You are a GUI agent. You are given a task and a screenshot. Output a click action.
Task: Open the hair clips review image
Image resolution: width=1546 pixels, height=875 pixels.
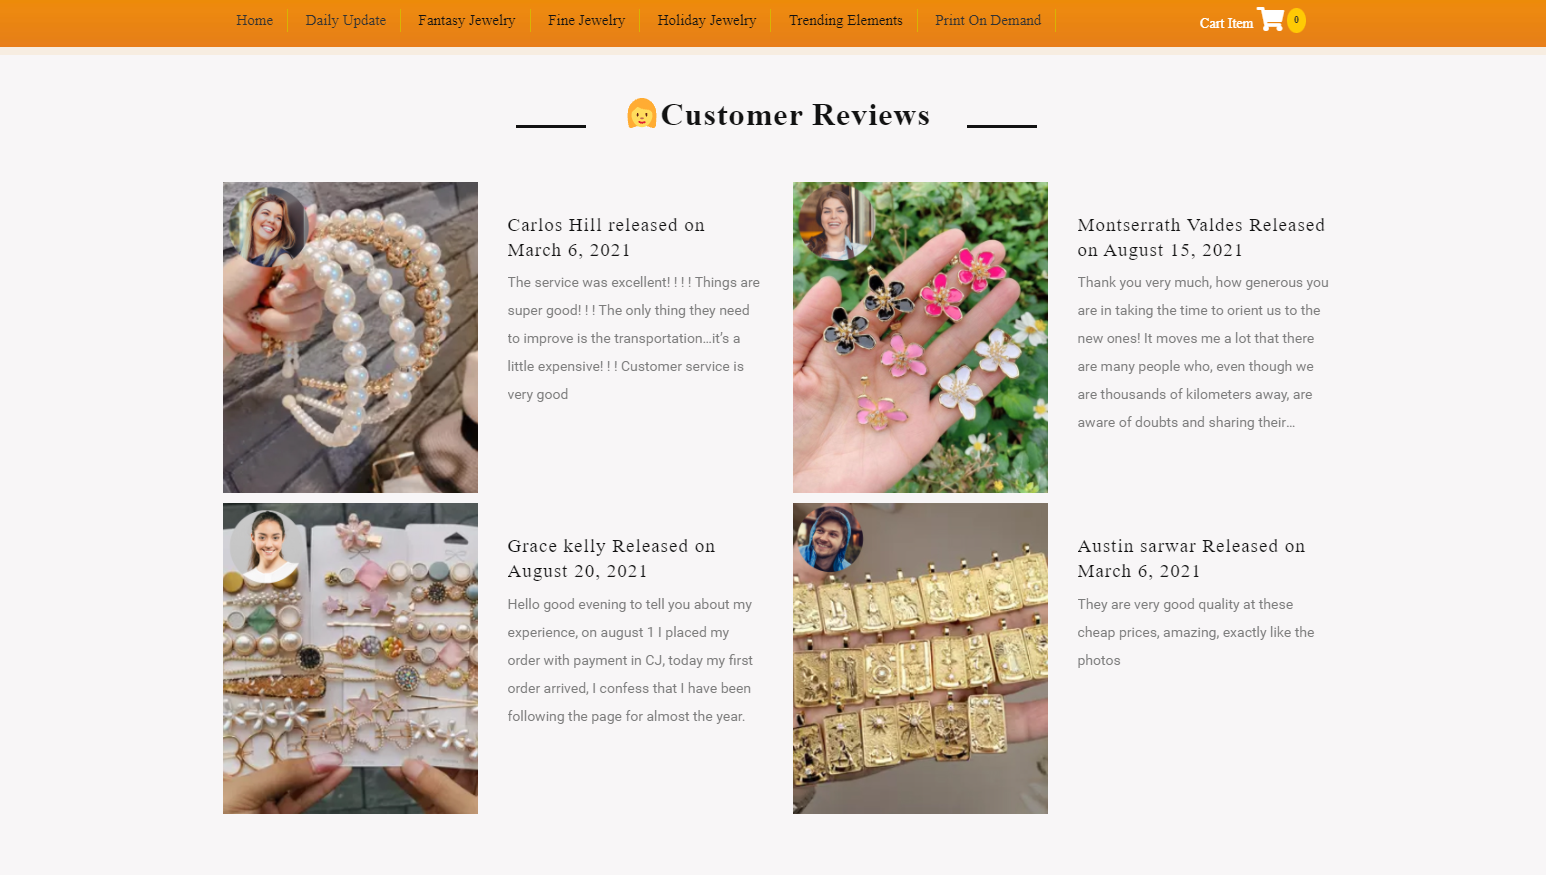pos(350,658)
